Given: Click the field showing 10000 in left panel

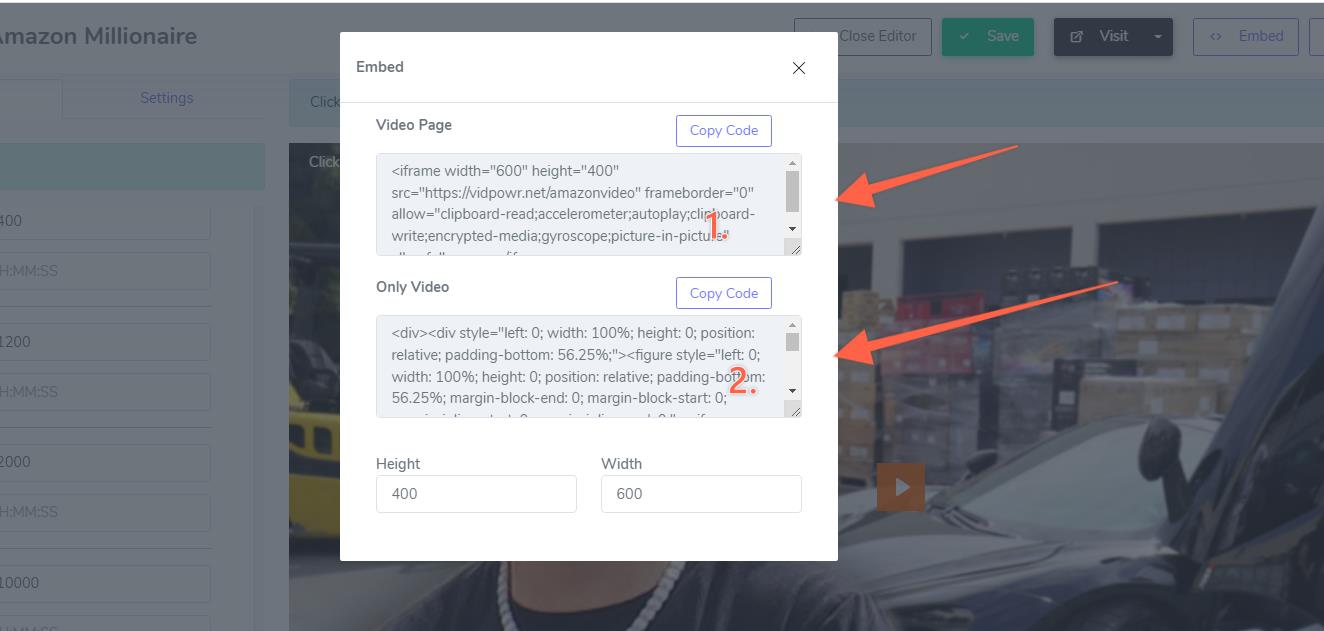Looking at the screenshot, I should [x=105, y=583].
